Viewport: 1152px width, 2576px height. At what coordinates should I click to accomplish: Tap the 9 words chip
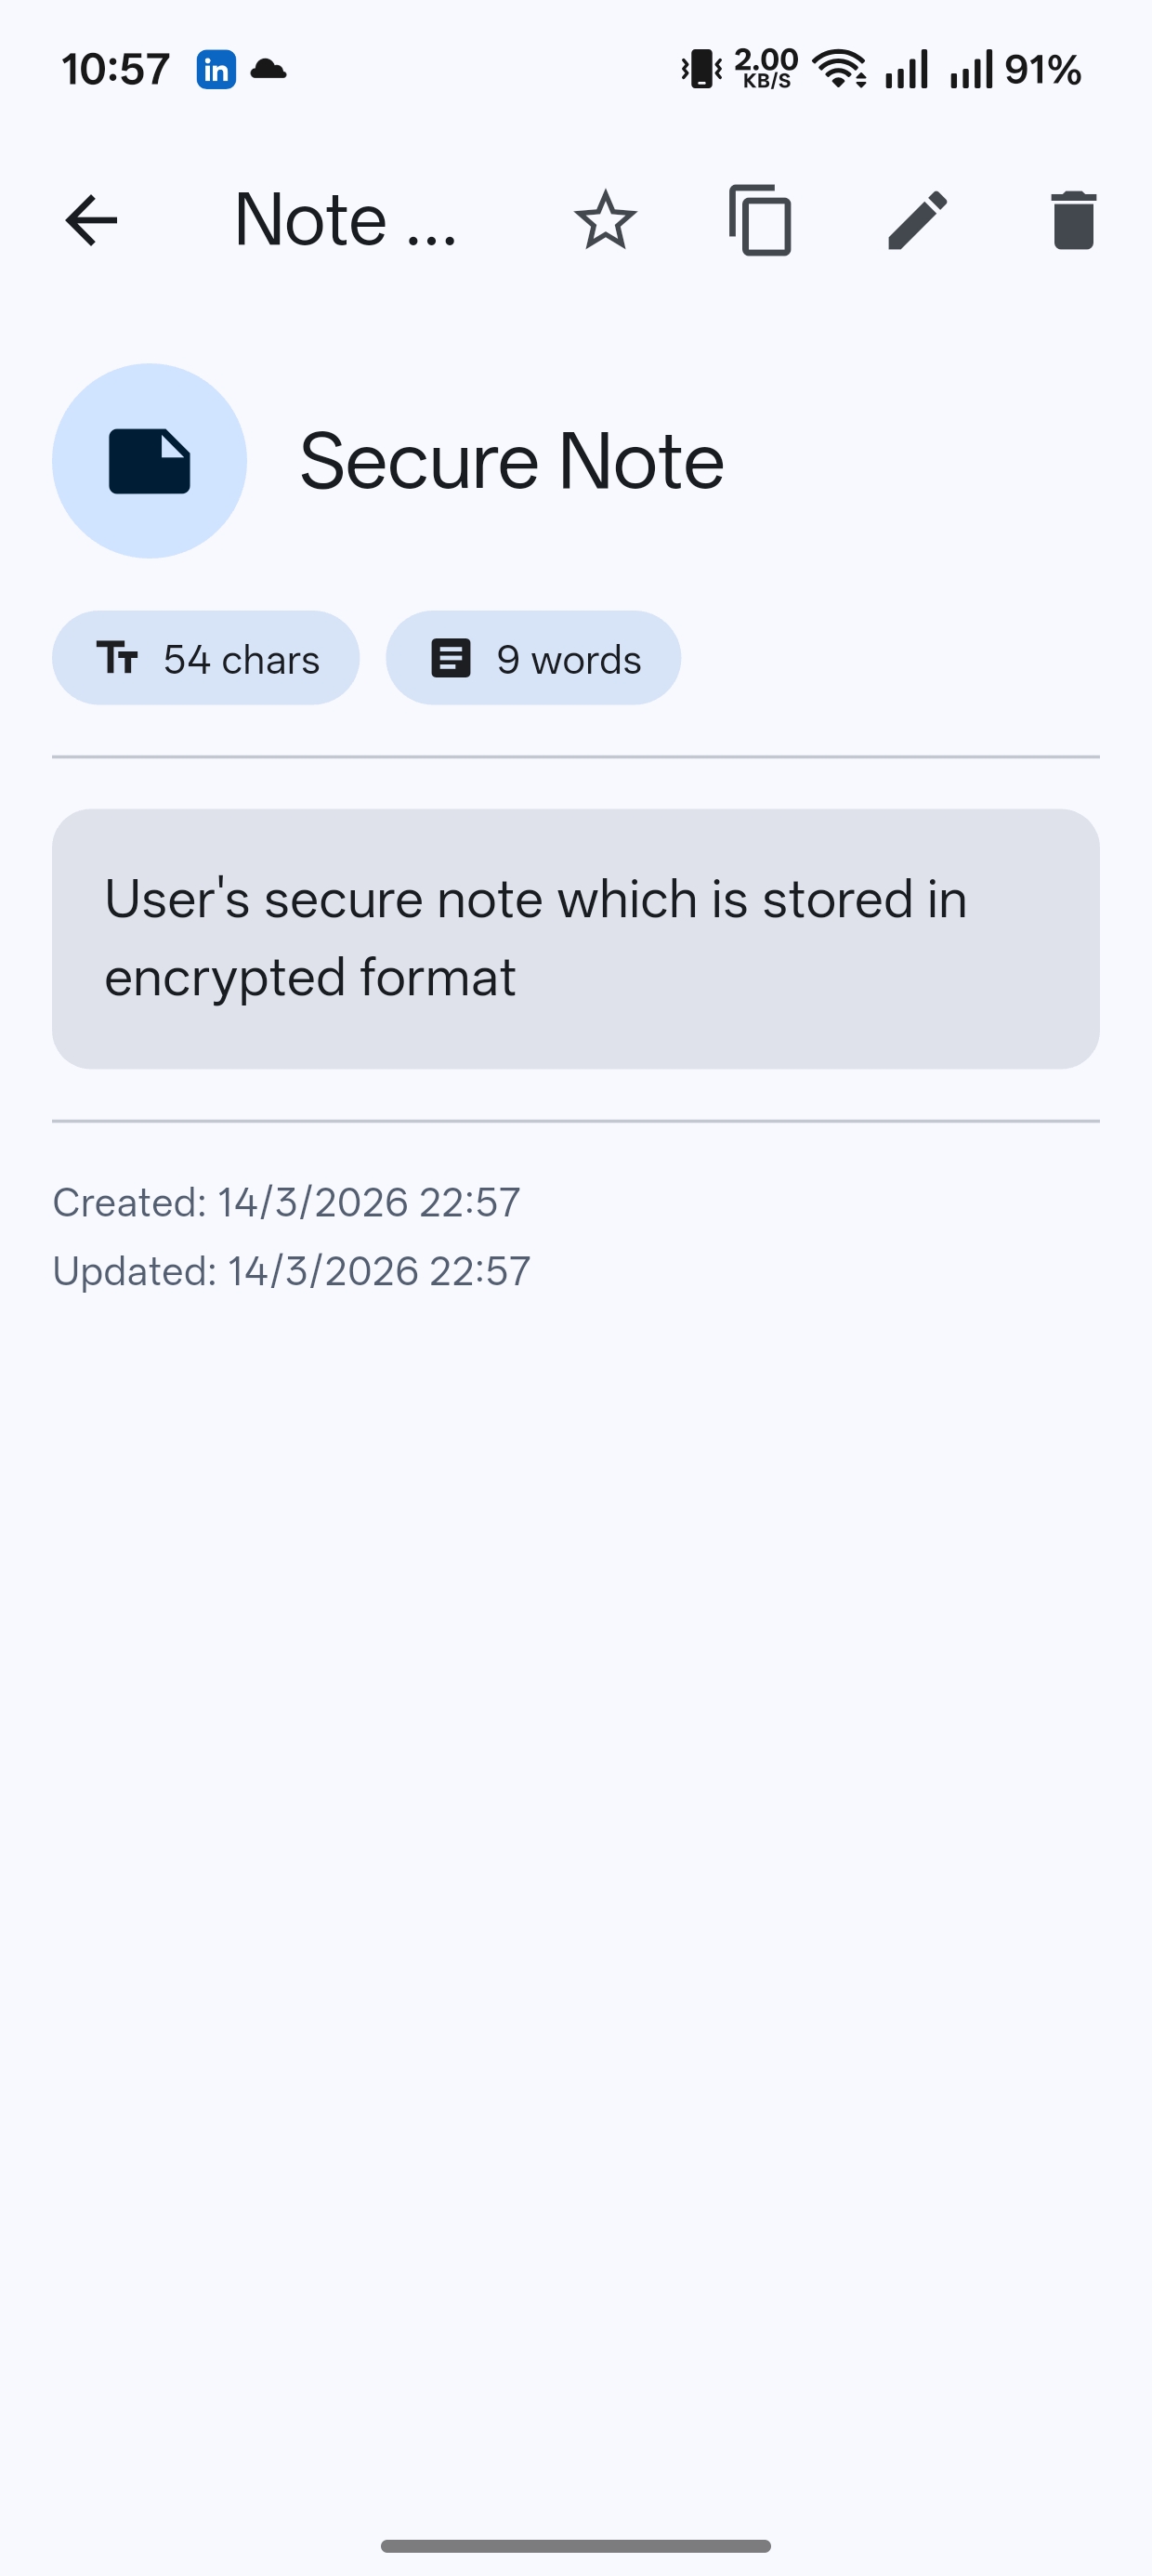pos(533,658)
